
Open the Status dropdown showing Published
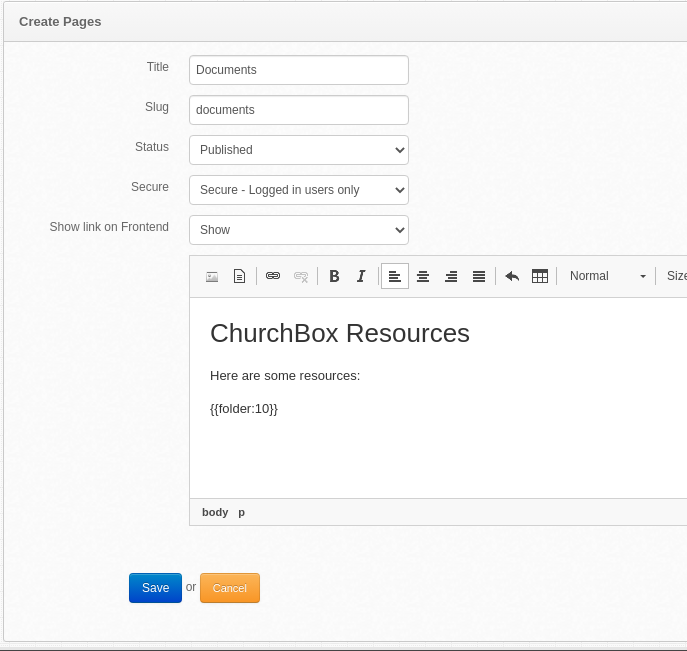pos(299,150)
